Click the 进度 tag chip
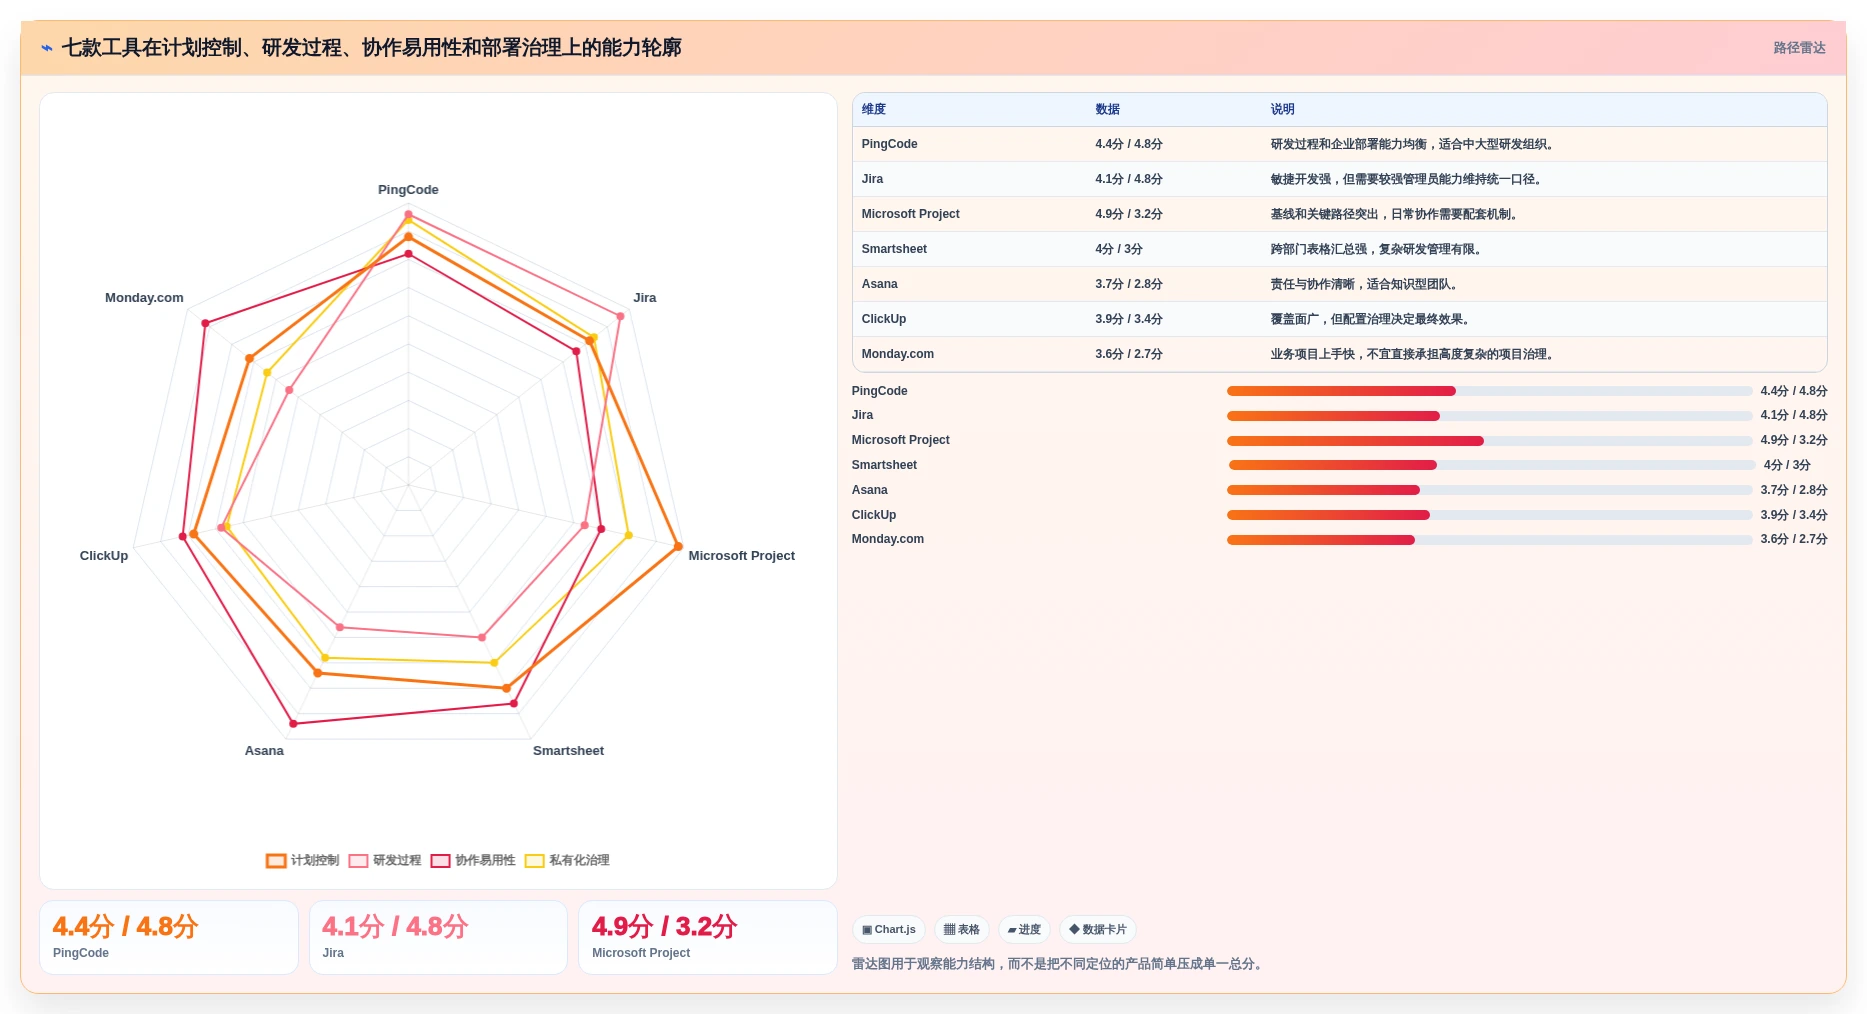1867x1014 pixels. 1024,930
